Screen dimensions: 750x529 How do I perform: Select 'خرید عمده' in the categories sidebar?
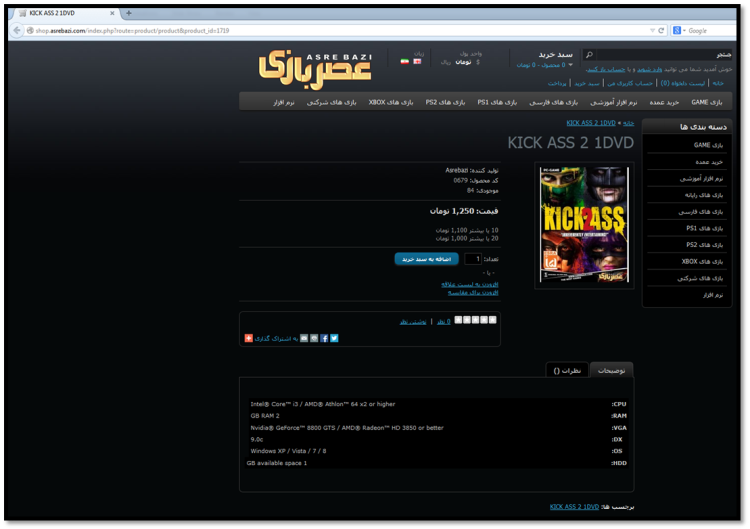pos(709,162)
